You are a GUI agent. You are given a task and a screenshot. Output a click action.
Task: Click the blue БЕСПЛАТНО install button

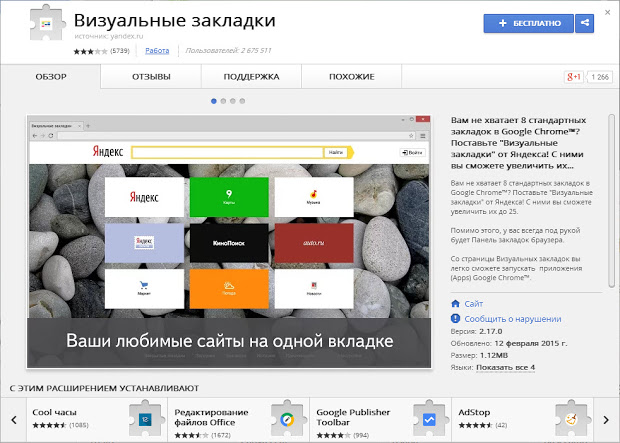[x=528, y=23]
